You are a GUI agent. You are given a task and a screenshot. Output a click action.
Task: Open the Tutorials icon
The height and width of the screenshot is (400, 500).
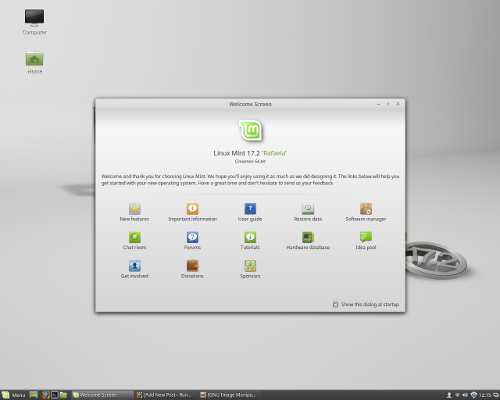point(250,237)
